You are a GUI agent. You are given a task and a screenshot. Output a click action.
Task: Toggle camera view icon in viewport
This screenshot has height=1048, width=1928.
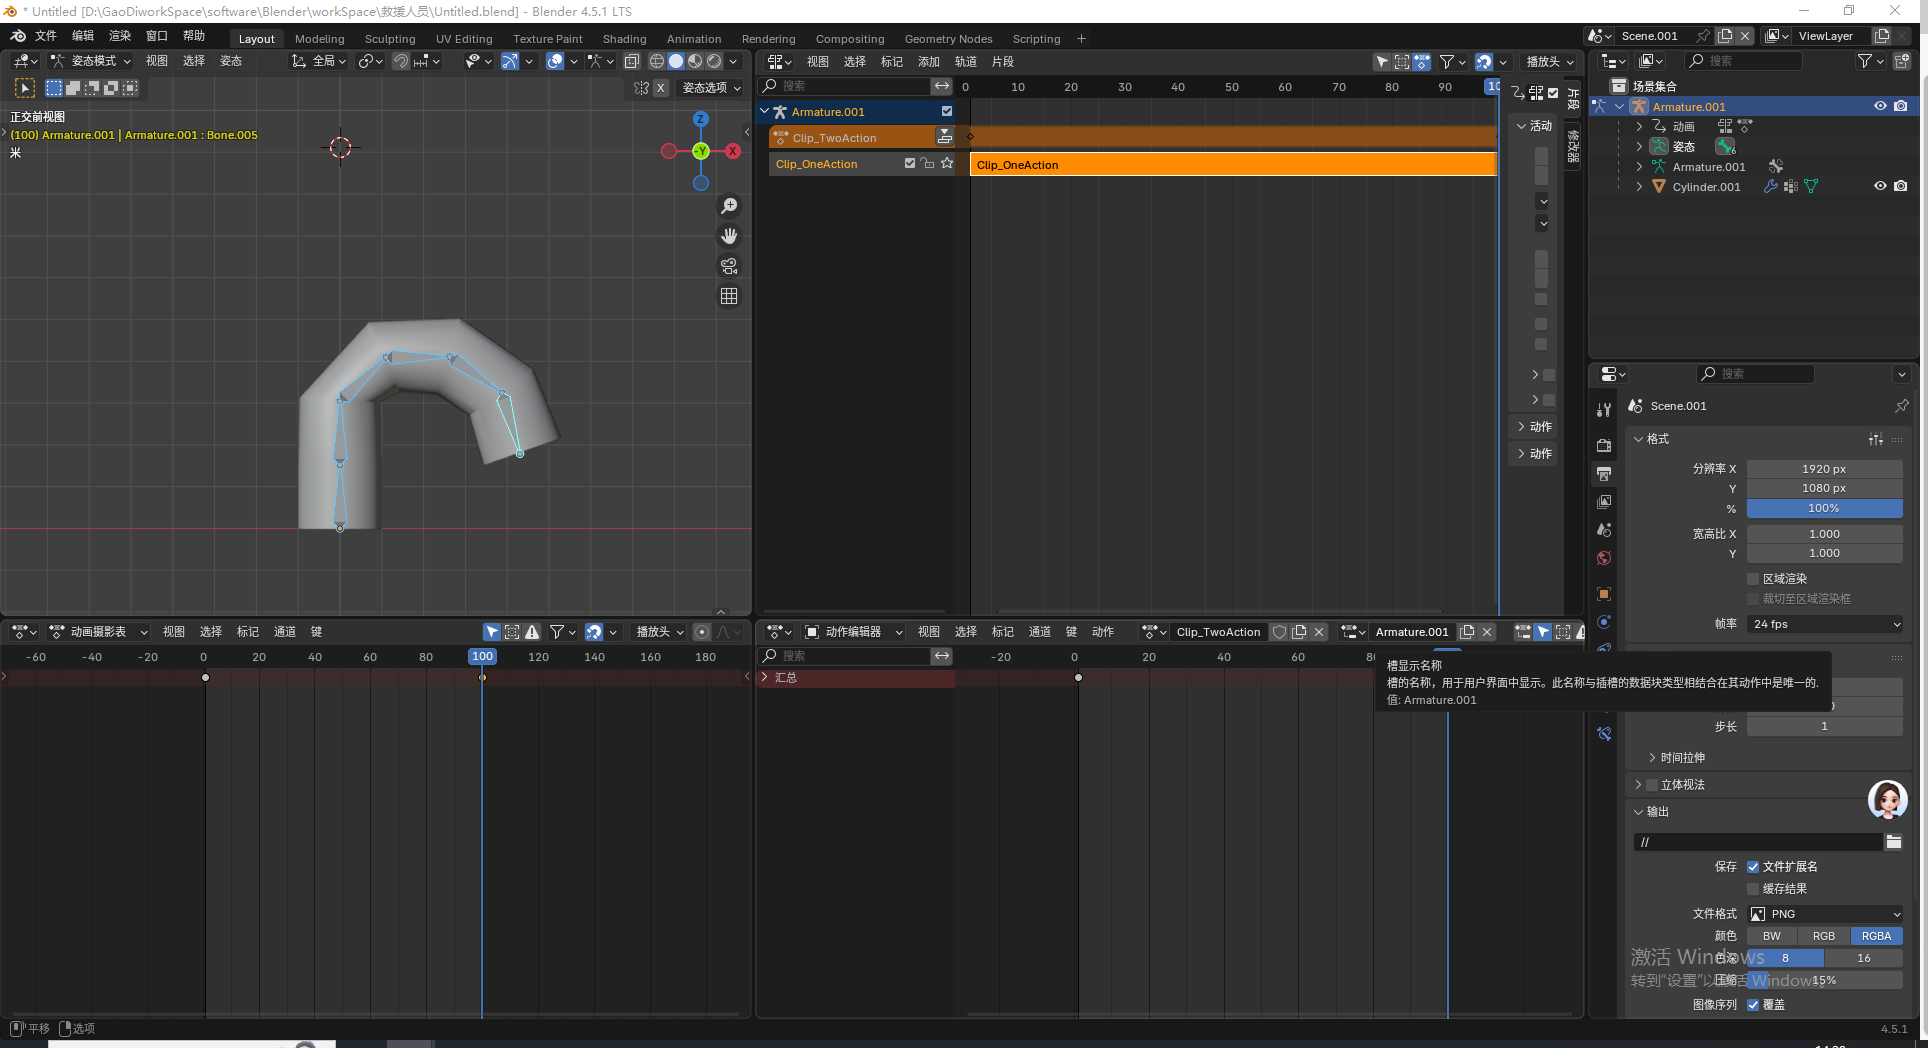[729, 266]
